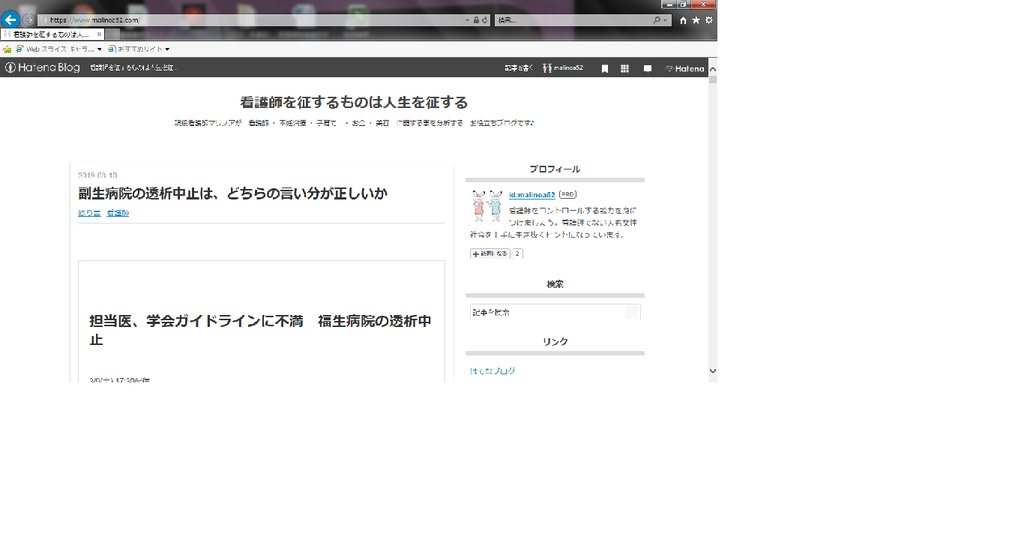Click the plus 読者になる subscribe button
Screen dimensions: 1024x546
click(x=490, y=253)
